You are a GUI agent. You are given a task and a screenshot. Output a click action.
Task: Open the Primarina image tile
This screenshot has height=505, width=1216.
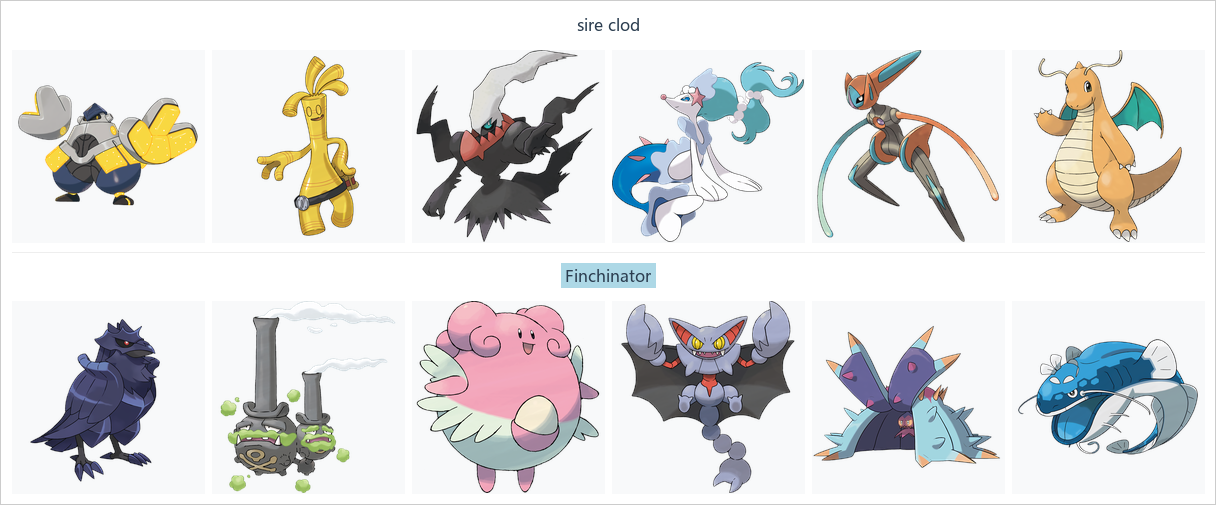708,146
